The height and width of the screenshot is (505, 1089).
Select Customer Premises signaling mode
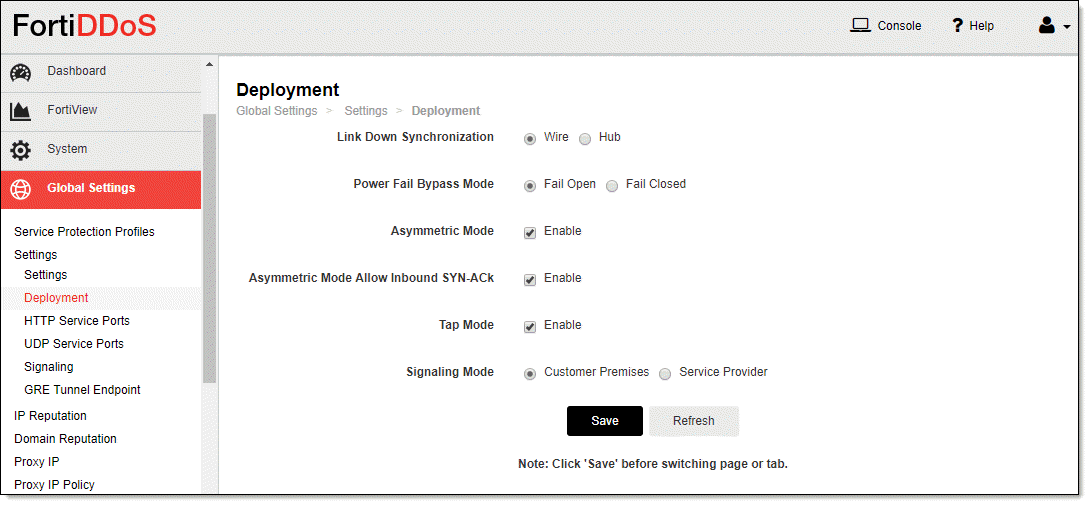pyautogui.click(x=530, y=374)
